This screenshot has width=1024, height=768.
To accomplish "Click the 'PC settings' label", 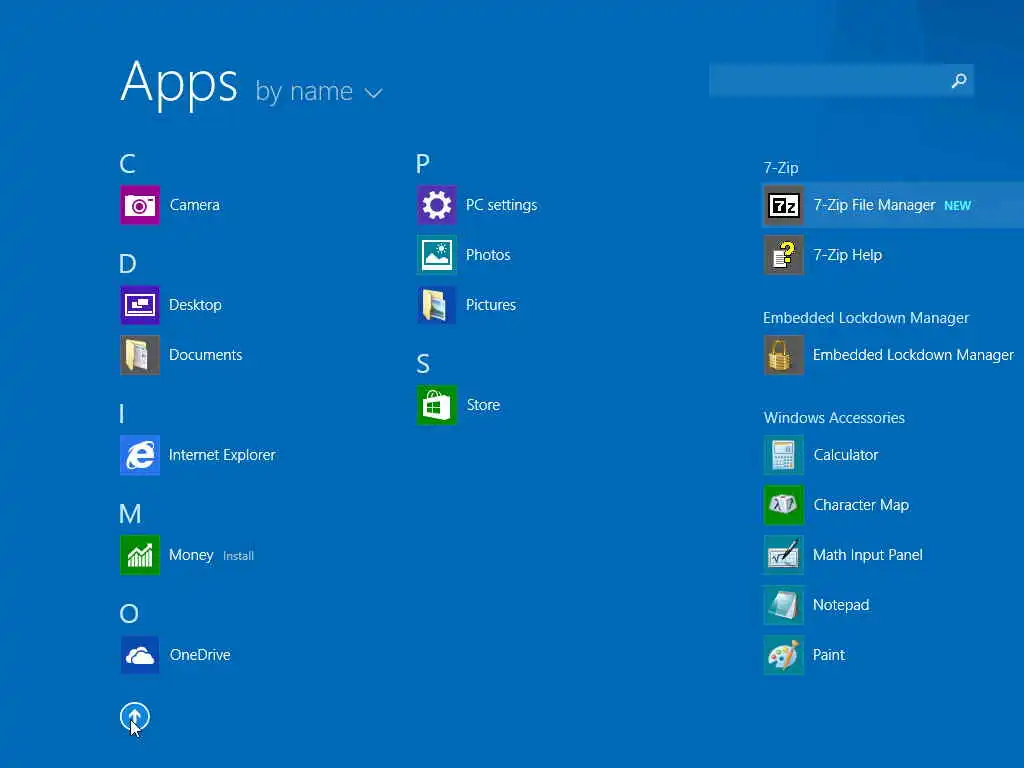I will tap(502, 205).
